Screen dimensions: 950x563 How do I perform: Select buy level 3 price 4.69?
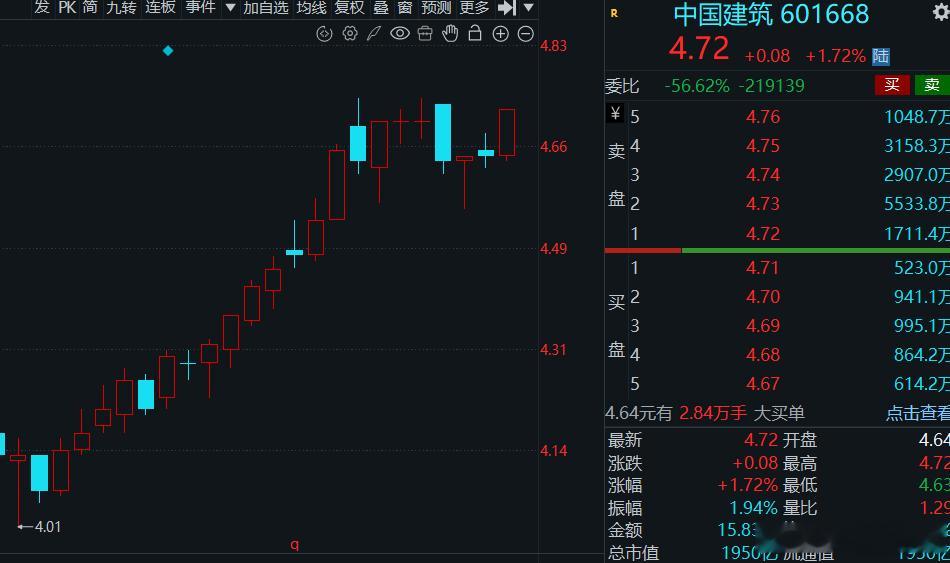763,325
